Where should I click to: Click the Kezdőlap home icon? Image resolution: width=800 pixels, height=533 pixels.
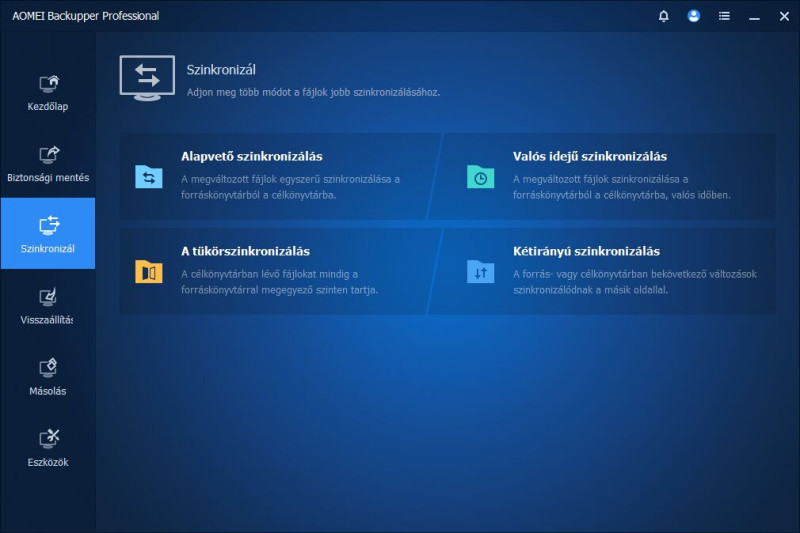point(48,84)
